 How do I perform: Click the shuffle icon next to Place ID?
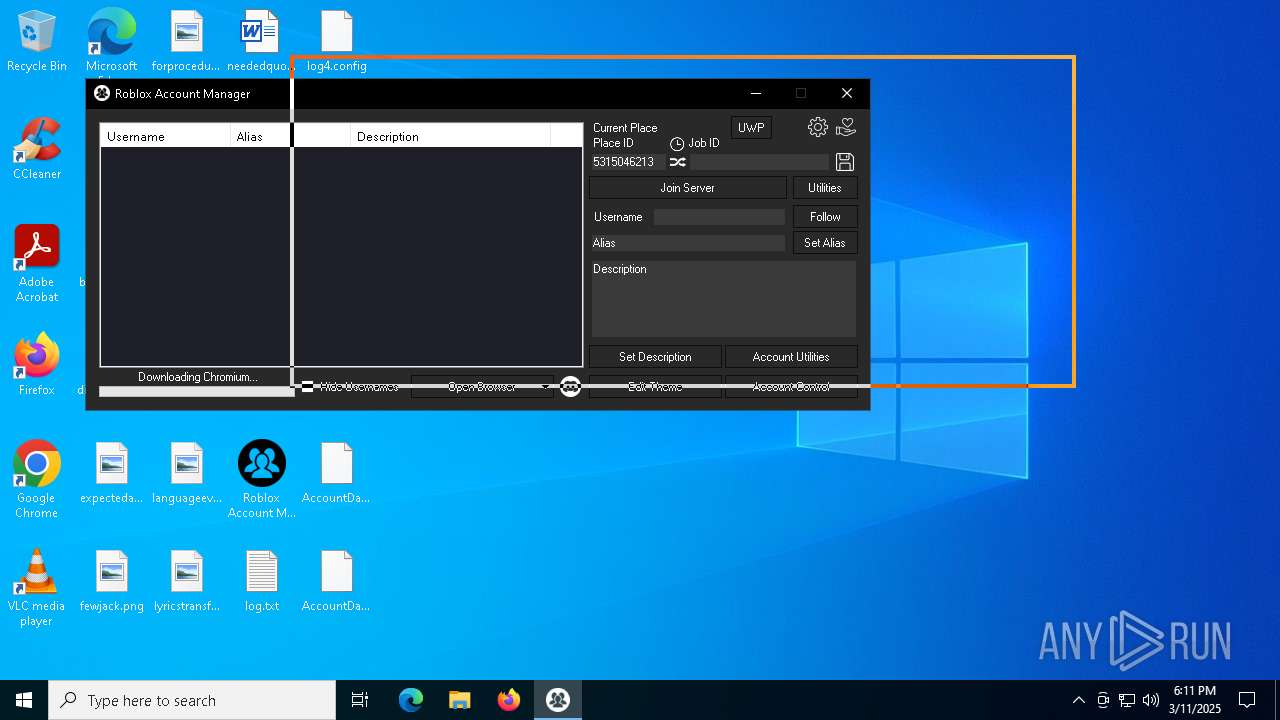[x=678, y=162]
